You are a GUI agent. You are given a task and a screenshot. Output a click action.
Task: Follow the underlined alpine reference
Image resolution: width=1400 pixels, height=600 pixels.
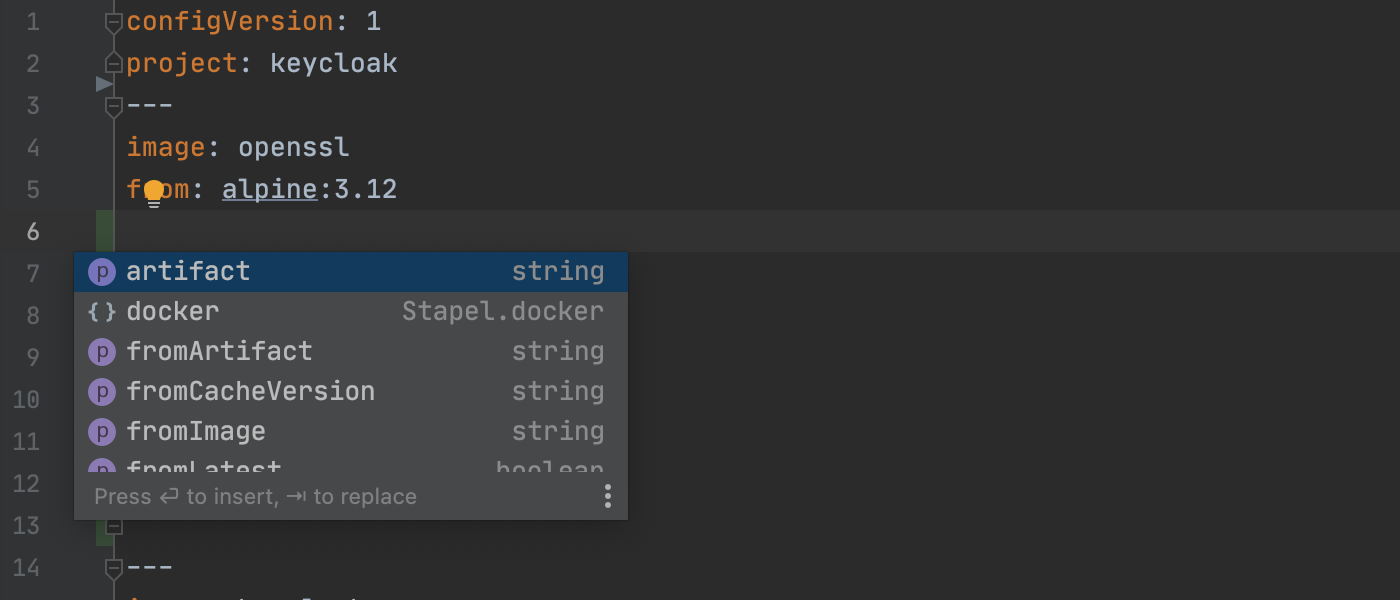[269, 190]
